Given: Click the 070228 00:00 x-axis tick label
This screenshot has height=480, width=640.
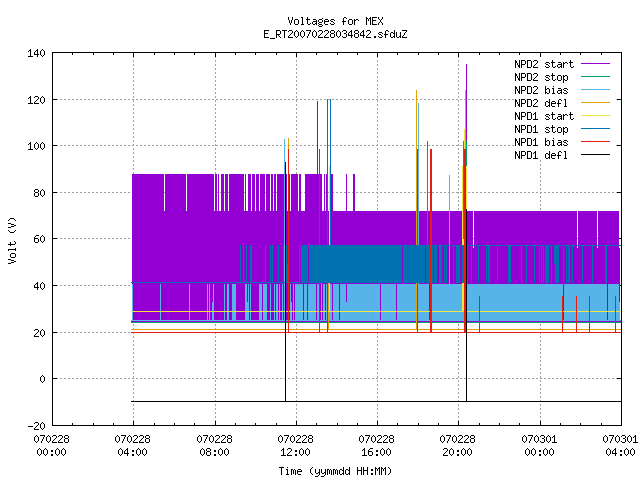Looking at the screenshot, I should coord(51,446).
